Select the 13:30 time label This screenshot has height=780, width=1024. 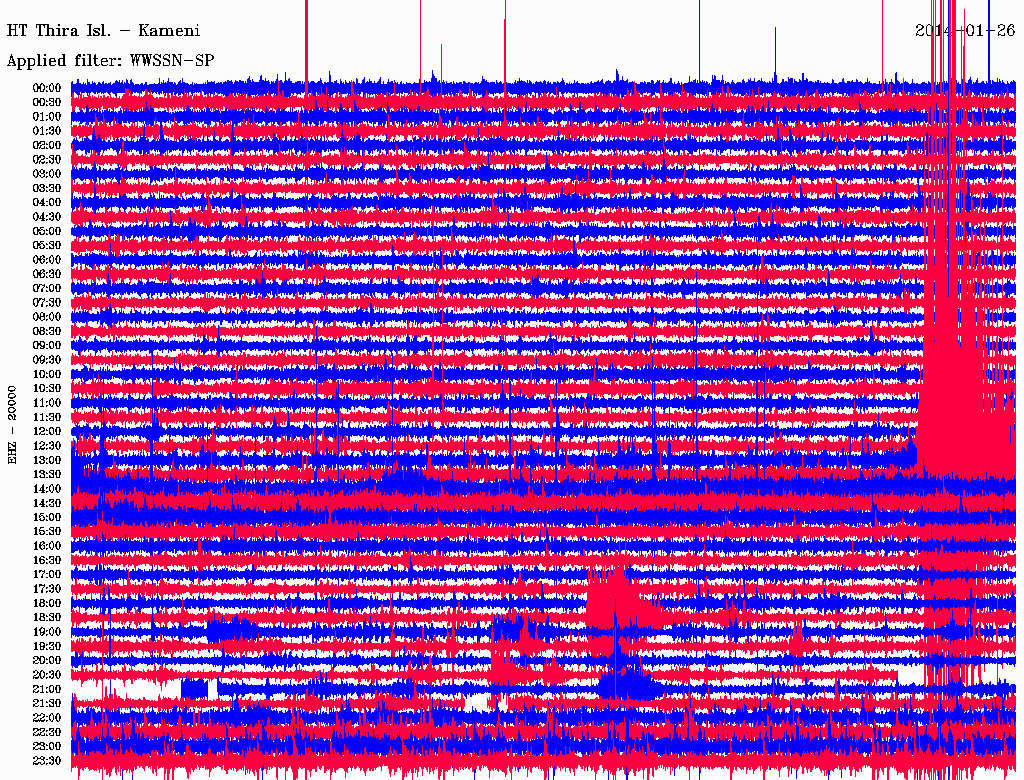tap(47, 474)
